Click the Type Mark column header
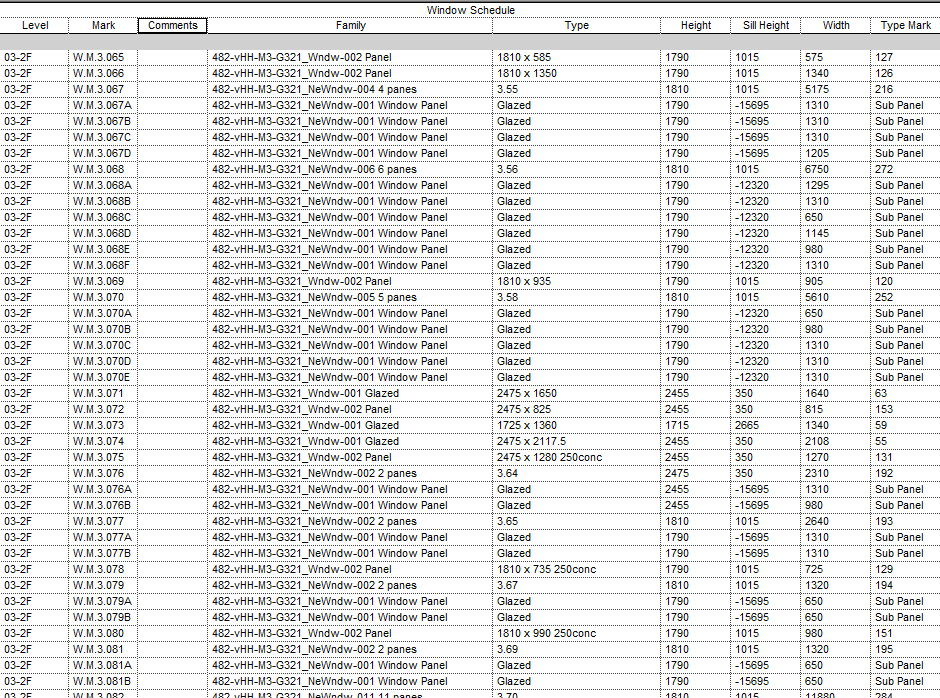 point(905,25)
